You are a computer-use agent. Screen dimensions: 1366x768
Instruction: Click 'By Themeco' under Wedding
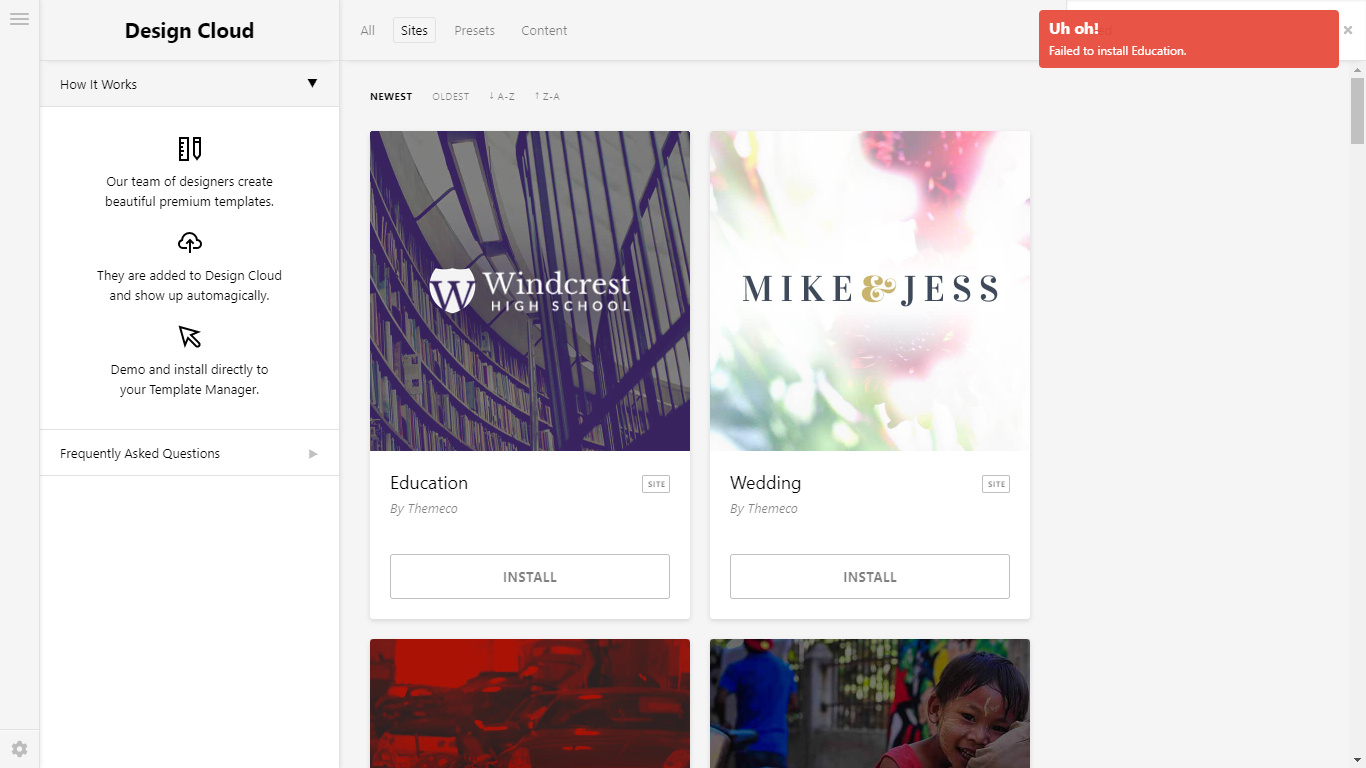[x=764, y=509]
